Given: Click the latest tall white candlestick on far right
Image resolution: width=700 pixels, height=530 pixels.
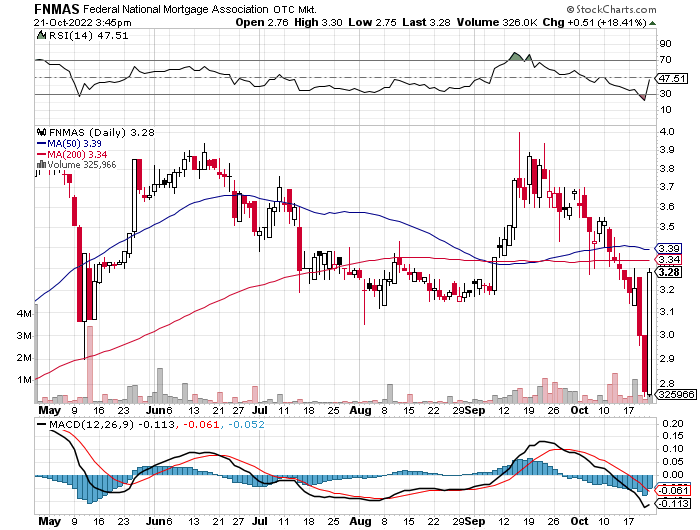Looking at the screenshot, I should pos(649,333).
